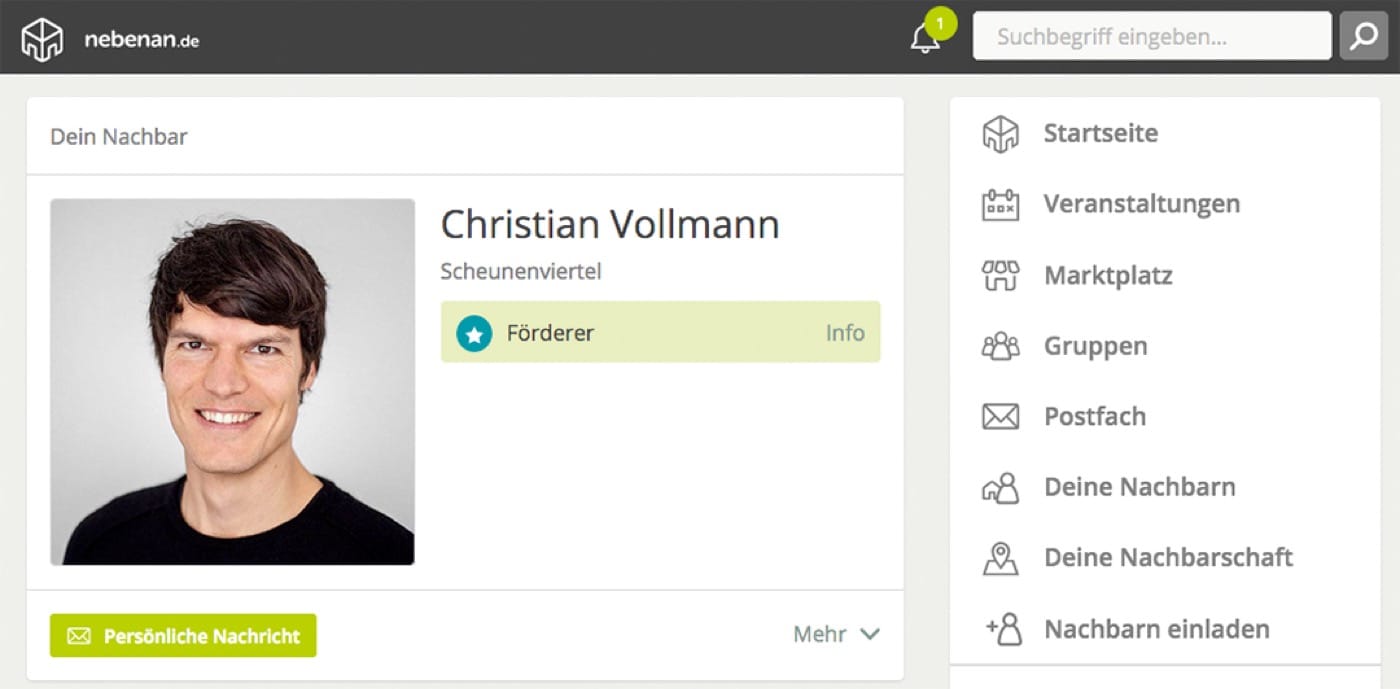Viewport: 1400px width, 689px height.
Task: Click the Marktplatz stall icon
Action: point(1000,276)
